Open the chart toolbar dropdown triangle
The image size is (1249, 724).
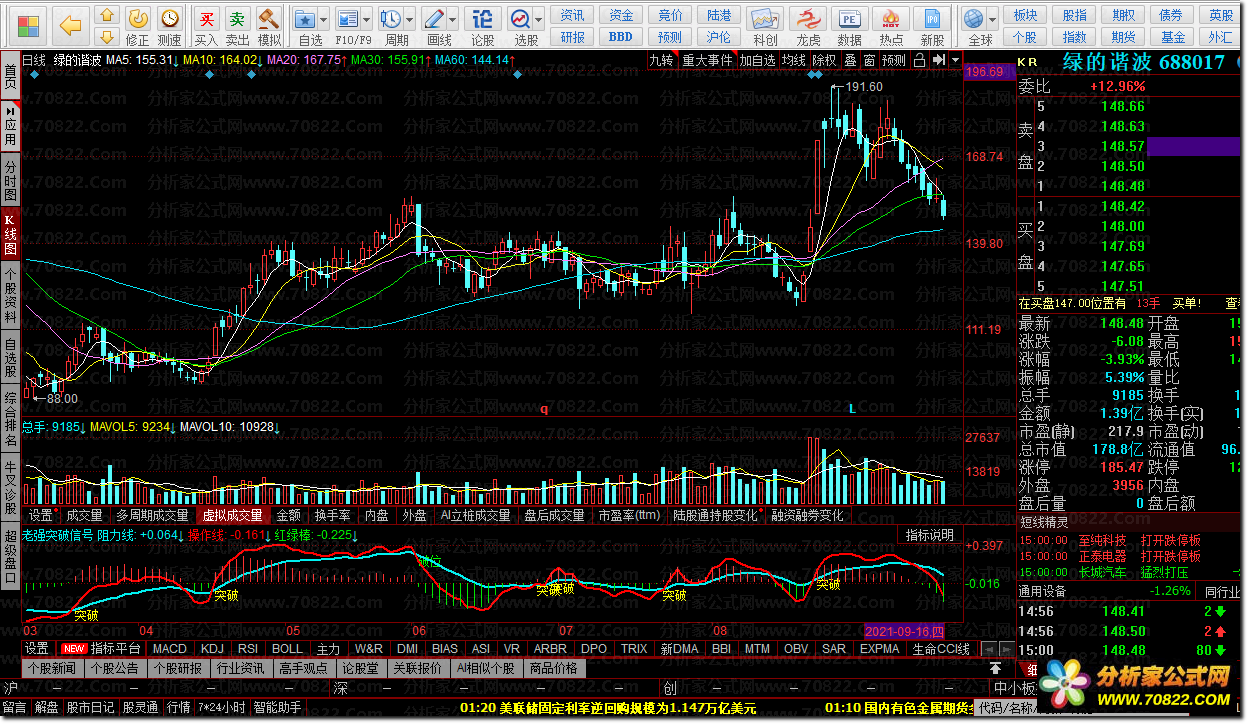(955, 61)
